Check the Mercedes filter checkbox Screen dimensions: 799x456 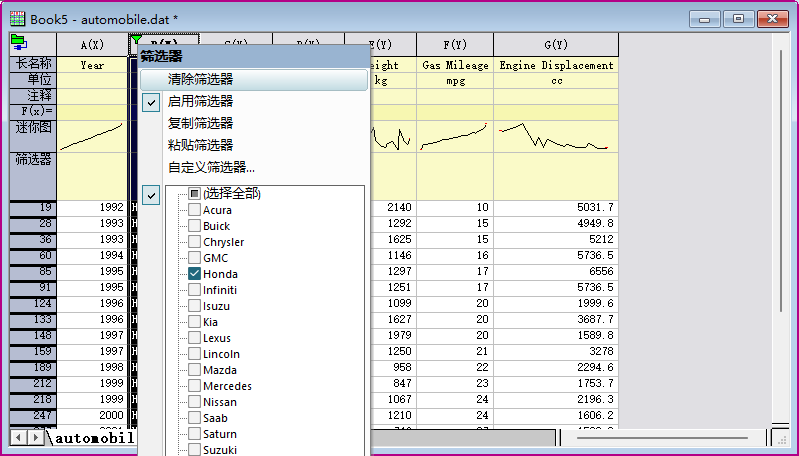(194, 386)
